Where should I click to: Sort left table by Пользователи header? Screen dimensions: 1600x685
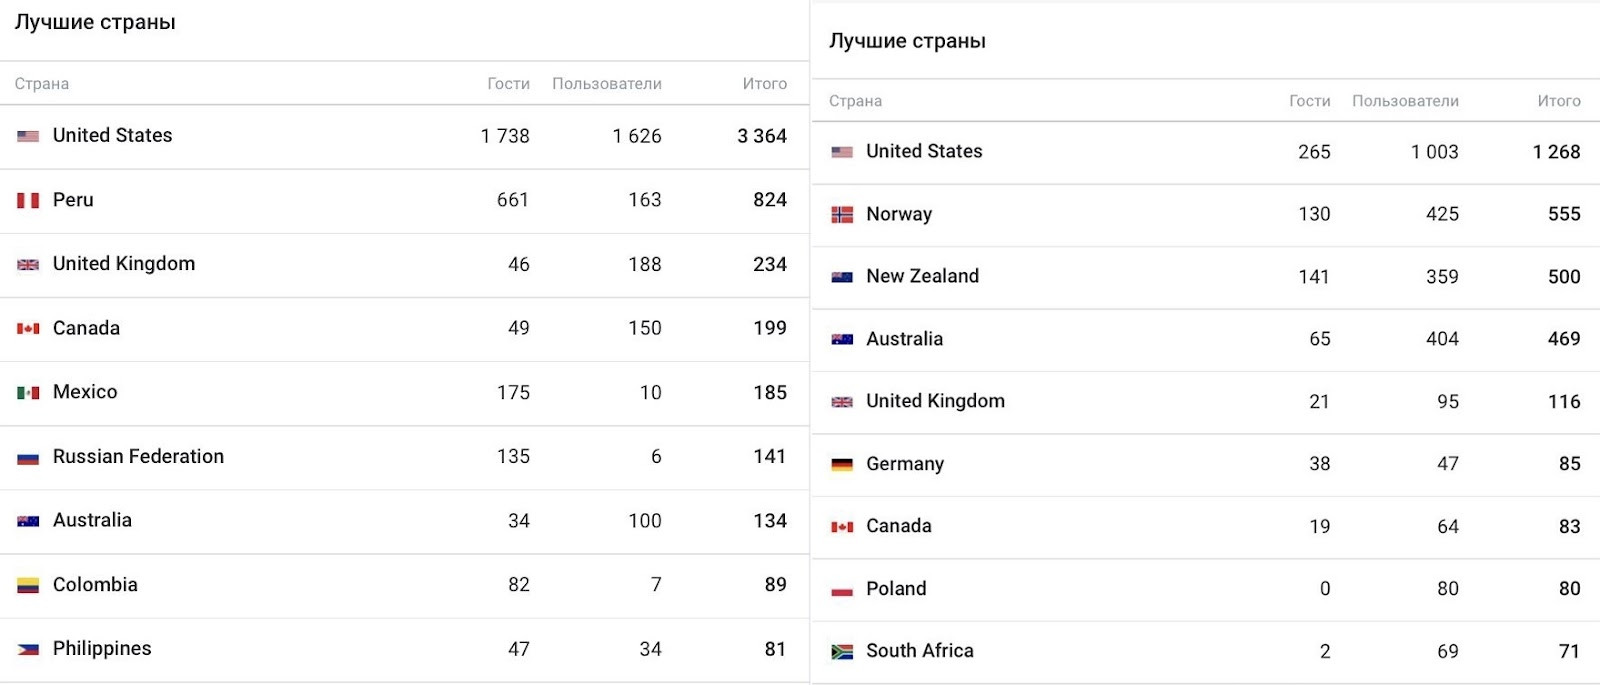[607, 84]
